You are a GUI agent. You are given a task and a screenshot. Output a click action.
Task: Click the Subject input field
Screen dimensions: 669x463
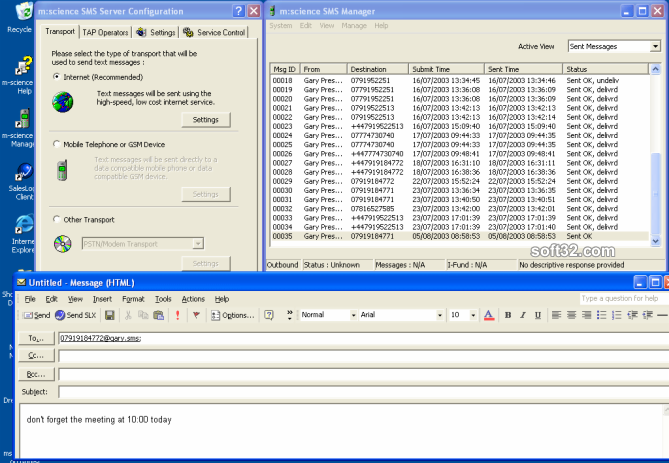(364, 392)
